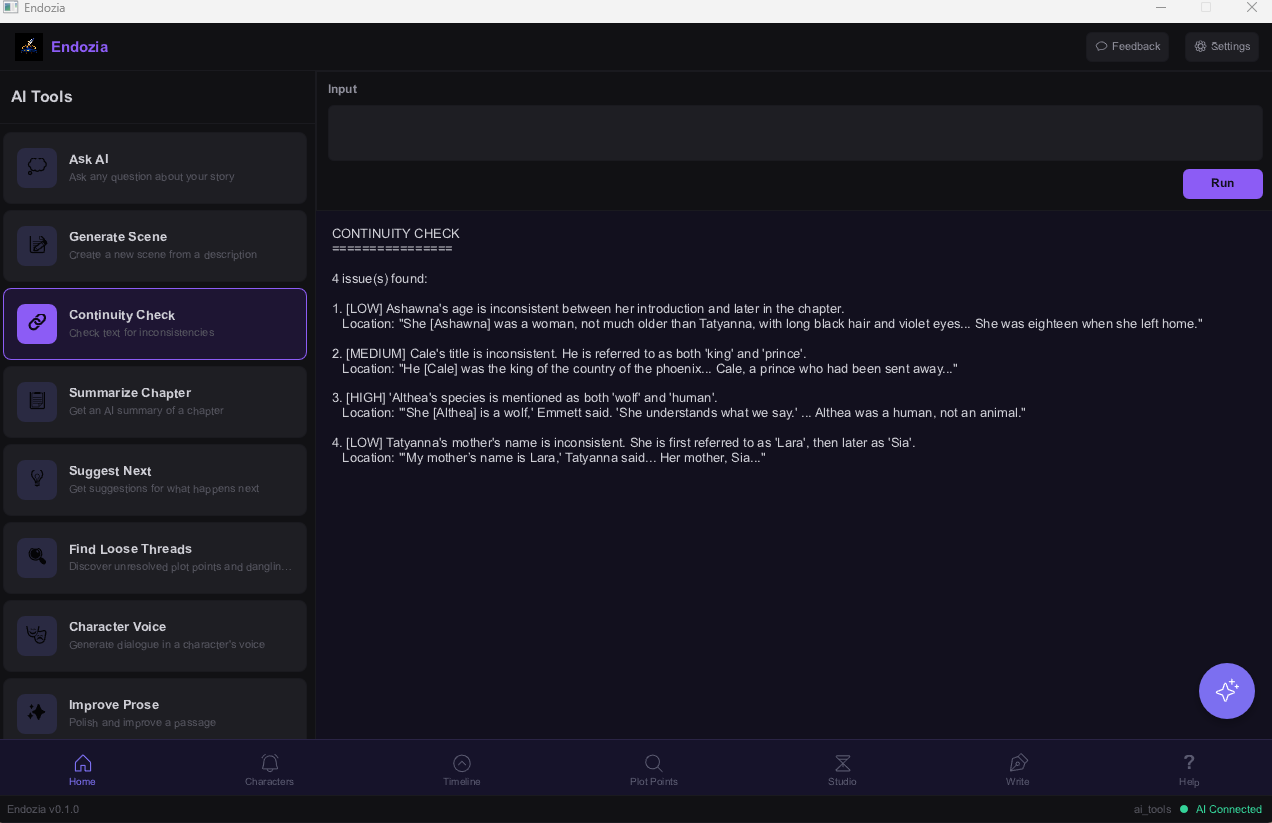Click the Continuity Check link icon
Viewport: 1272px width, 823px height.
pyautogui.click(x=37, y=324)
